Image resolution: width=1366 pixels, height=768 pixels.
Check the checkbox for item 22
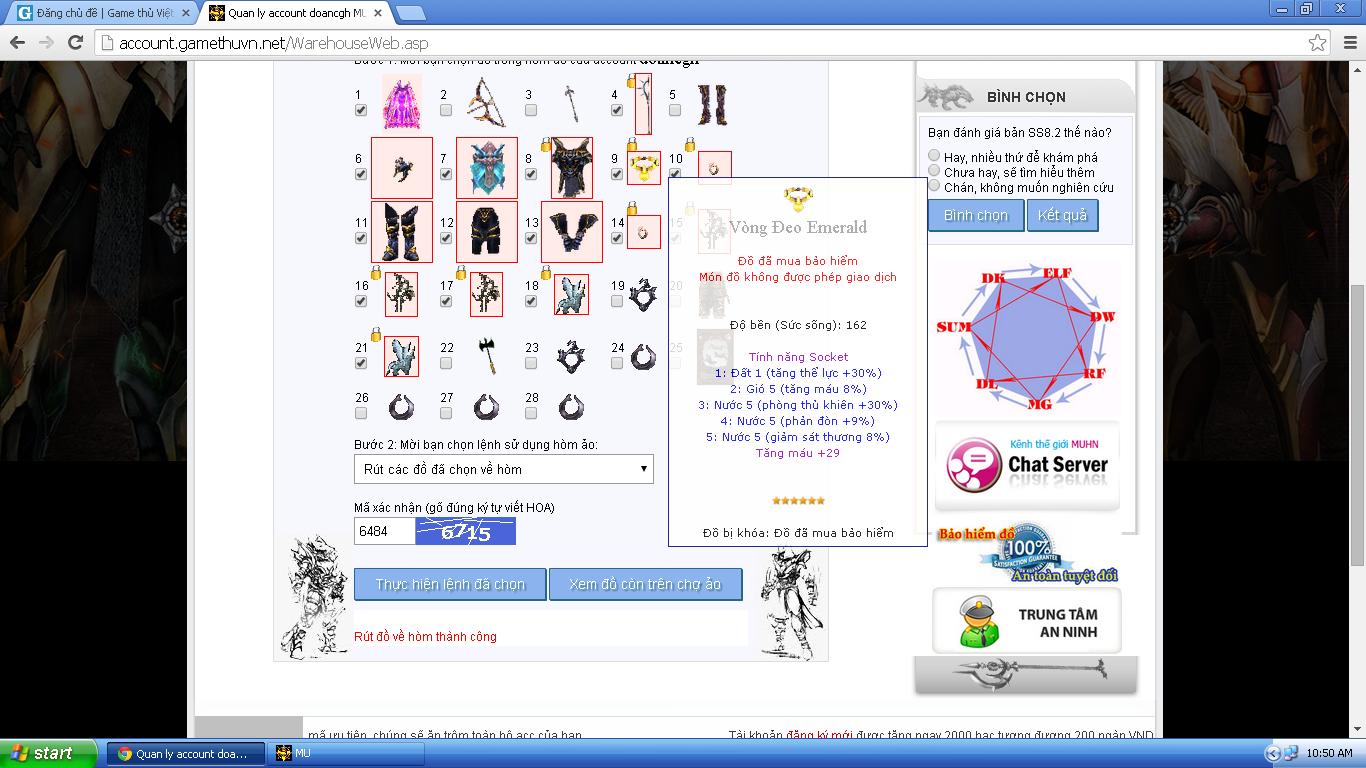click(446, 363)
